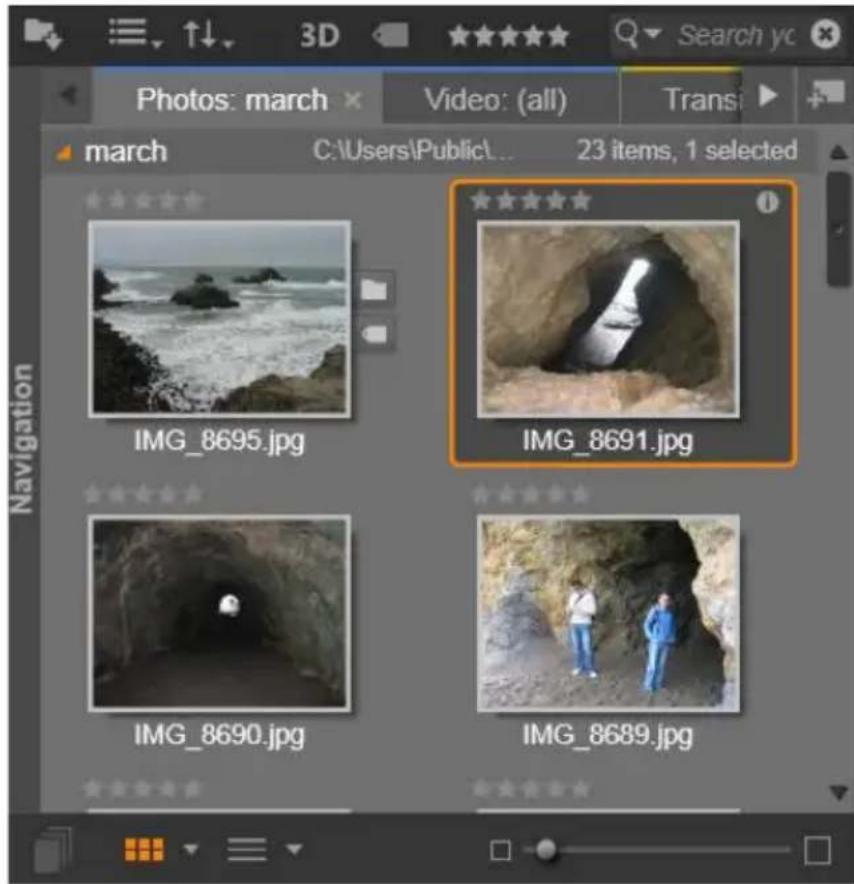Open the info icon on IMG_8691.jpg
854x884 pixels.
[x=767, y=202]
